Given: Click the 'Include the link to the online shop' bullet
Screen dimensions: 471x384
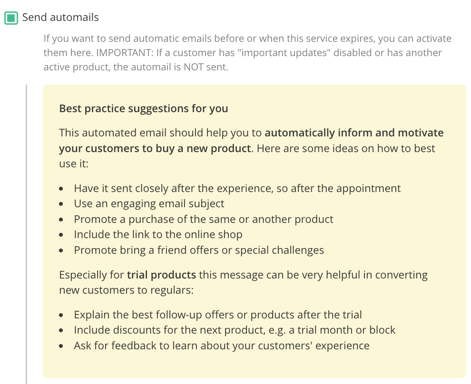Looking at the screenshot, I should (158, 235).
